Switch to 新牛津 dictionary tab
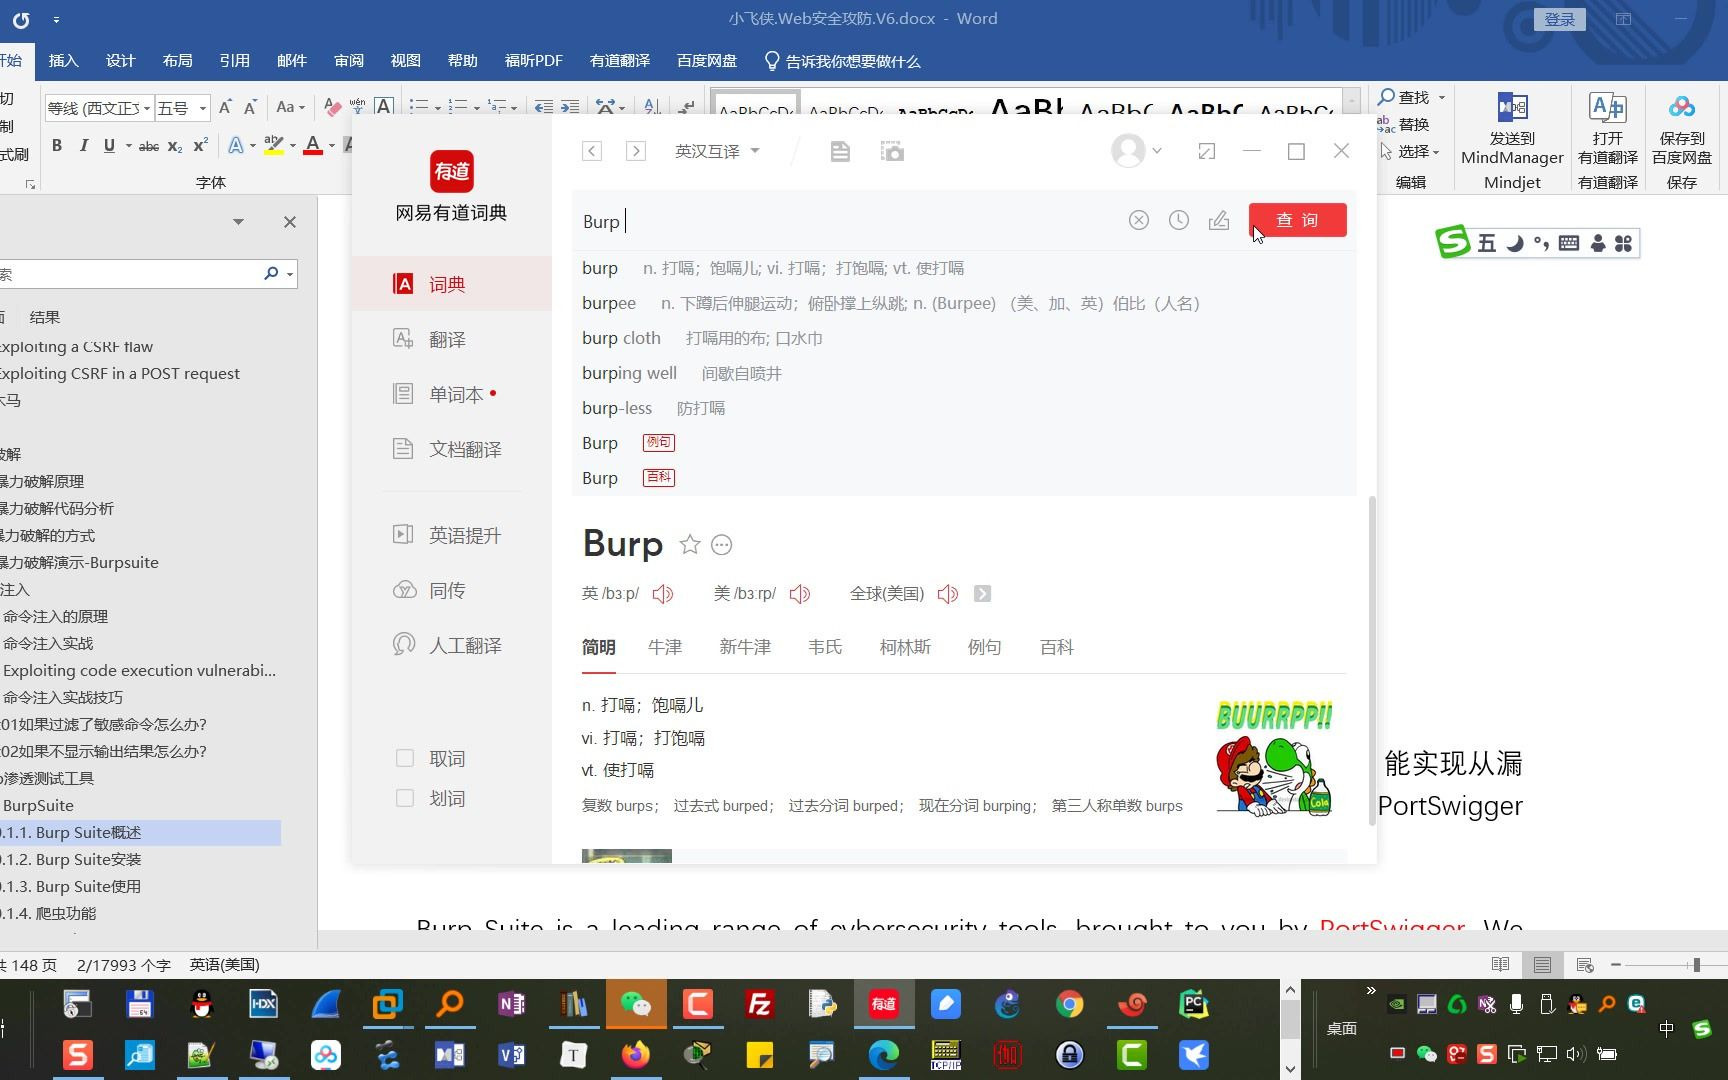This screenshot has height=1080, width=1728. (x=745, y=647)
